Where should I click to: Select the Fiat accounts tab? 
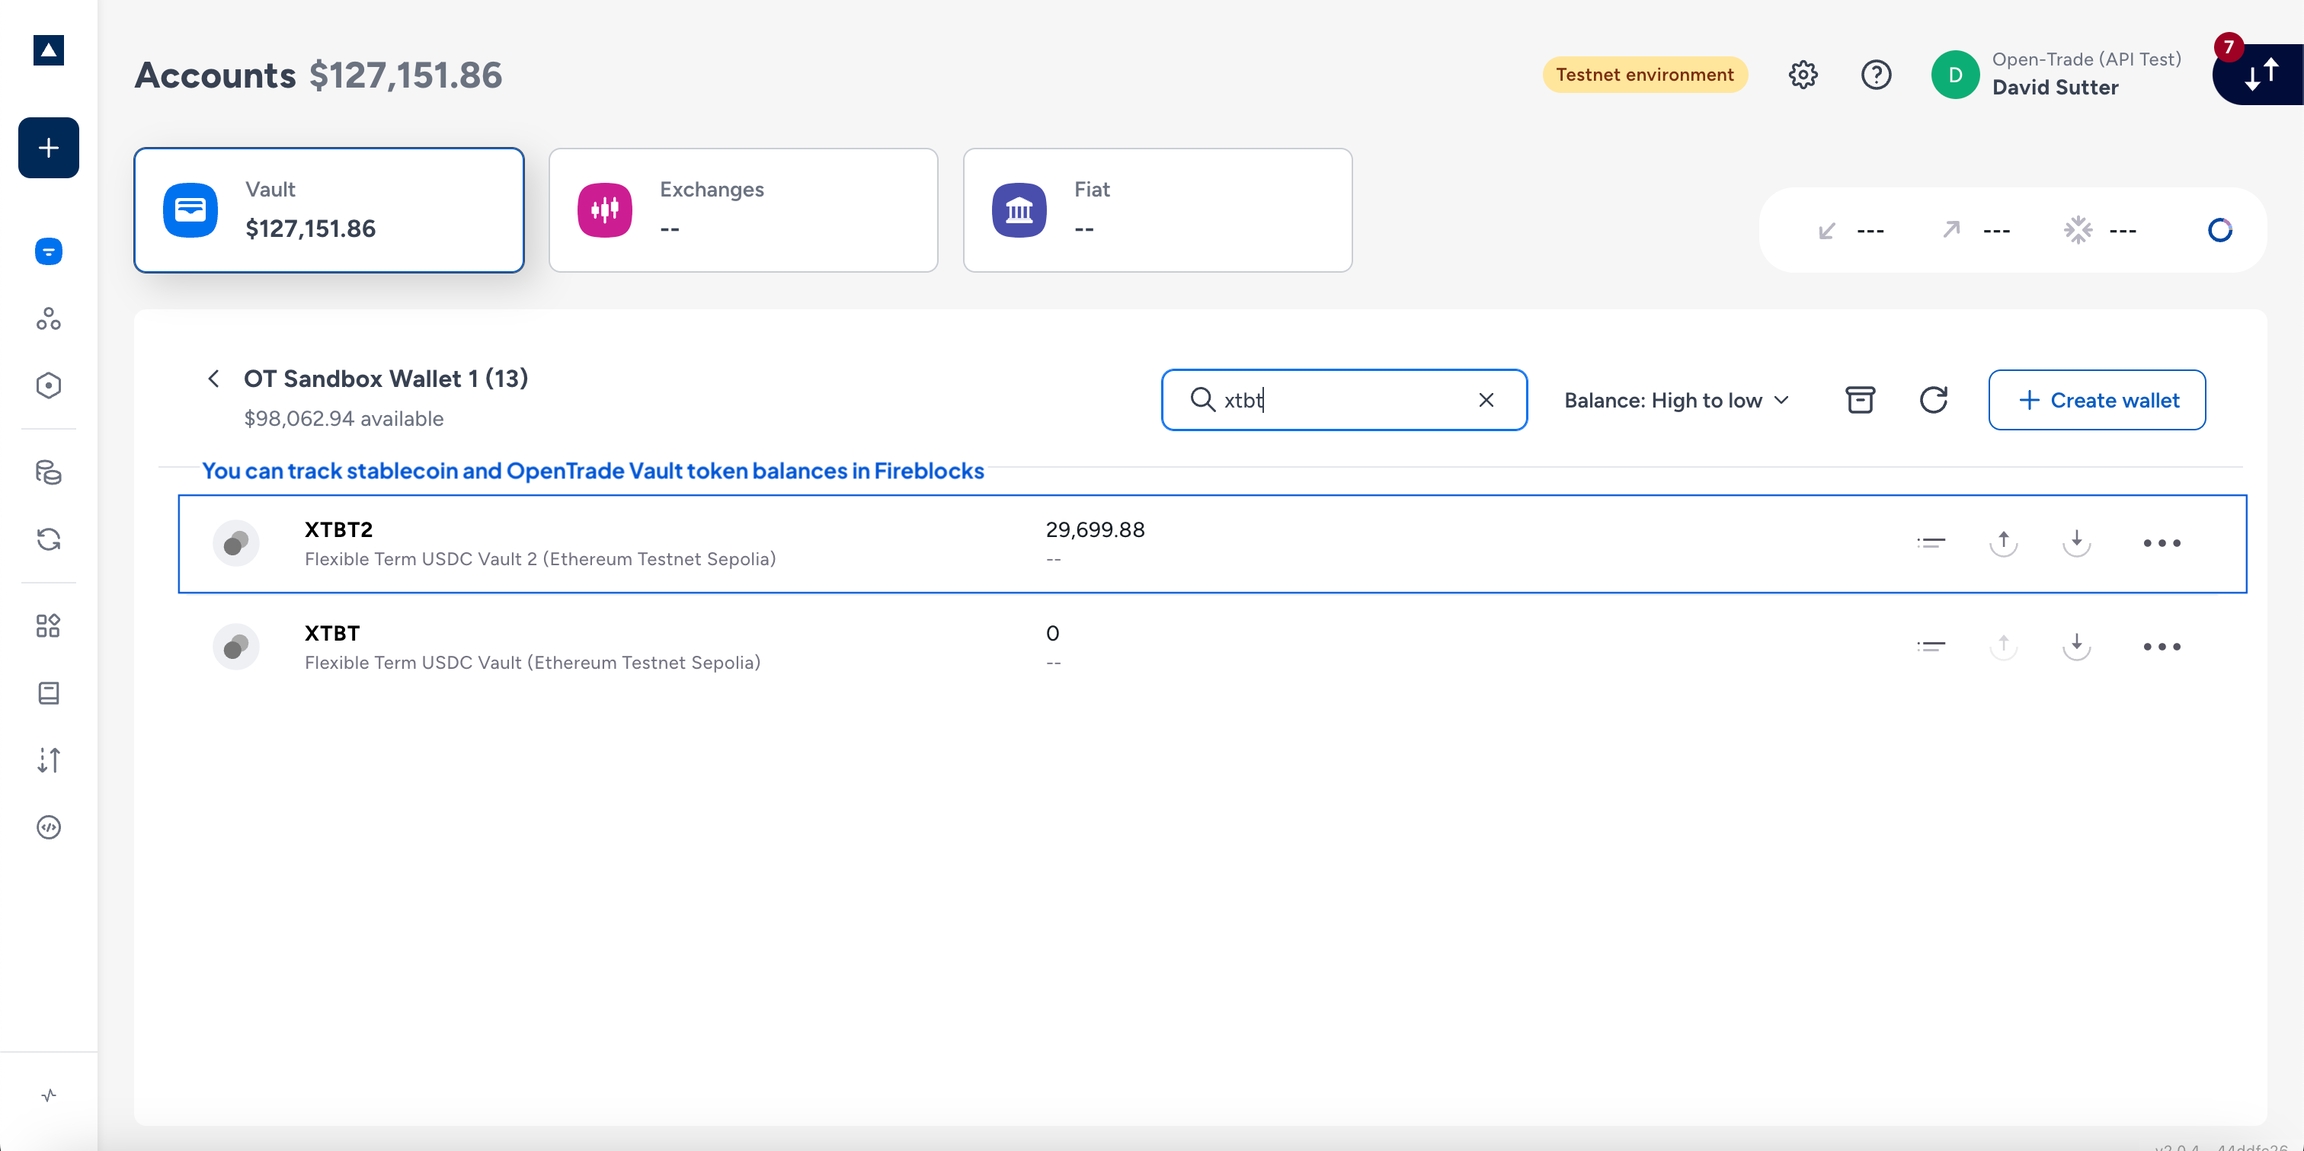[x=1157, y=210]
